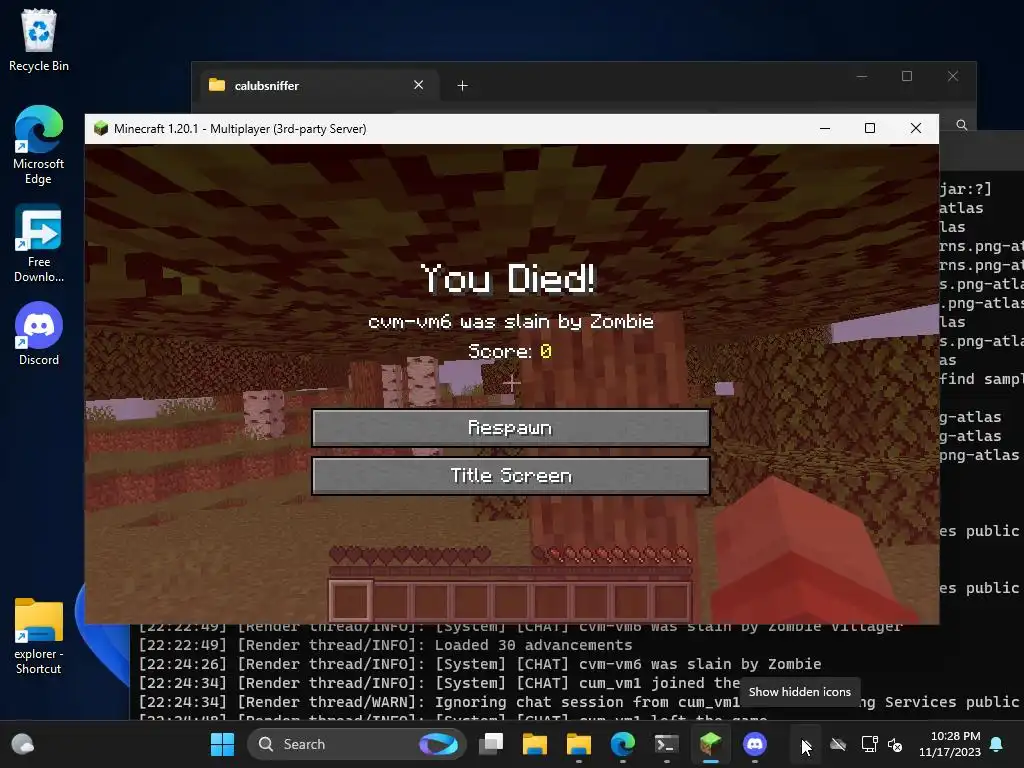Select the explorer - Shortcut desktop icon

tap(39, 637)
